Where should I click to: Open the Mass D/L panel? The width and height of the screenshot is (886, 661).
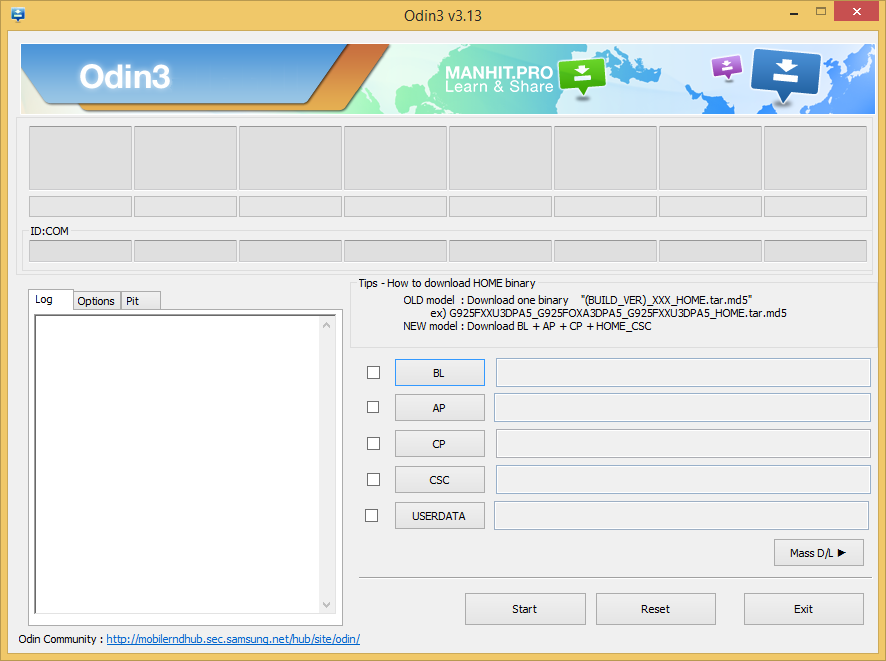[819, 553]
